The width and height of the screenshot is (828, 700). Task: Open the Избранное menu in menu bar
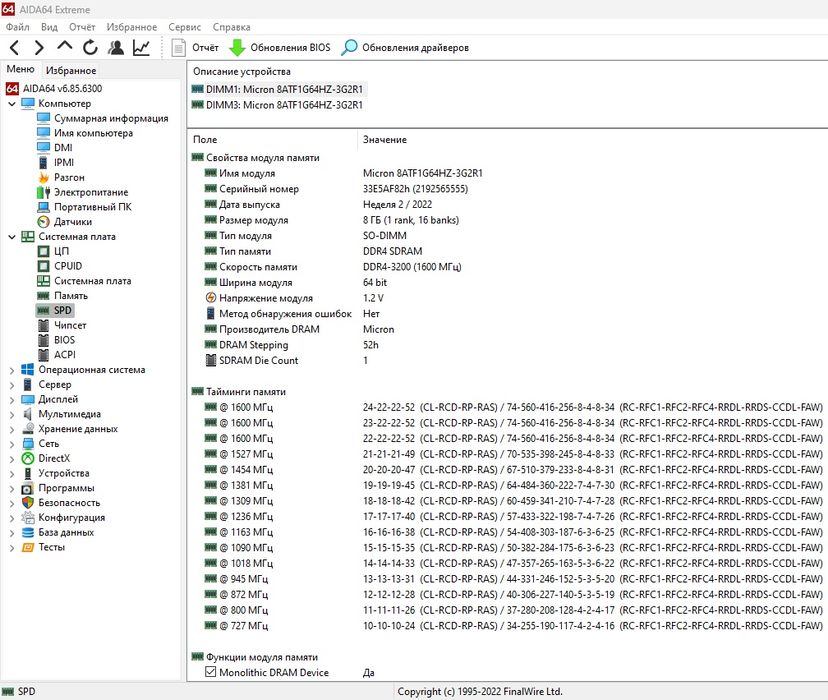pos(131,27)
